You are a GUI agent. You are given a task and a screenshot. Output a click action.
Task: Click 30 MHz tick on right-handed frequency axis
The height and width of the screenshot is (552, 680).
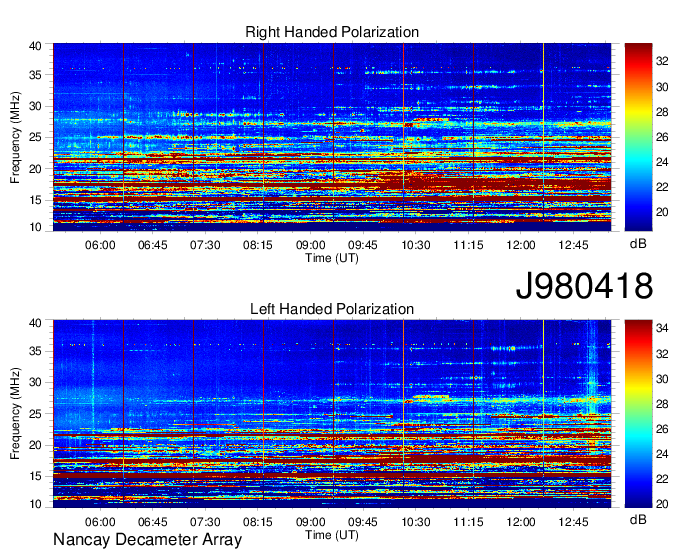click(x=35, y=106)
